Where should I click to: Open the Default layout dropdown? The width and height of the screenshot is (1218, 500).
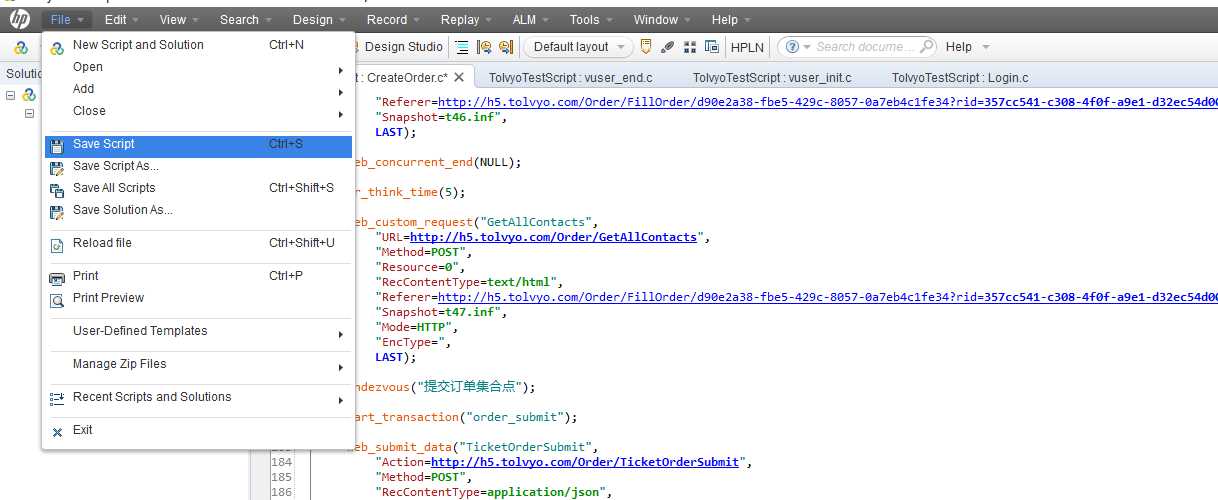(x=579, y=47)
